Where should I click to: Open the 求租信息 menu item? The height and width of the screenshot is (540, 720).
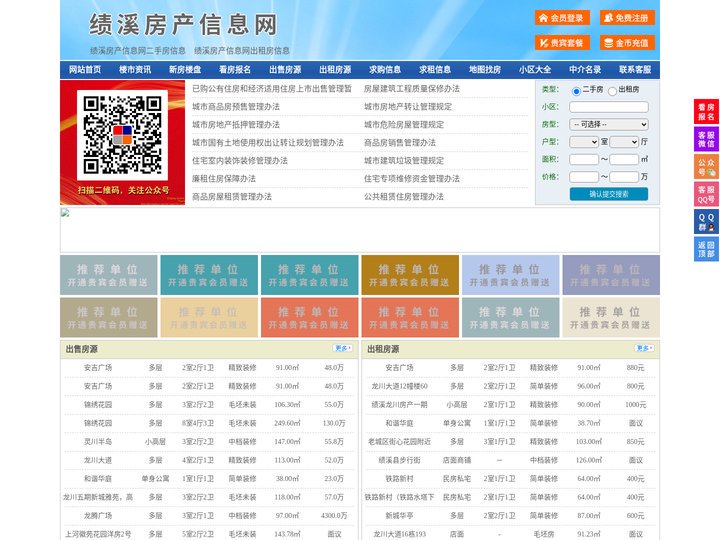tap(435, 70)
